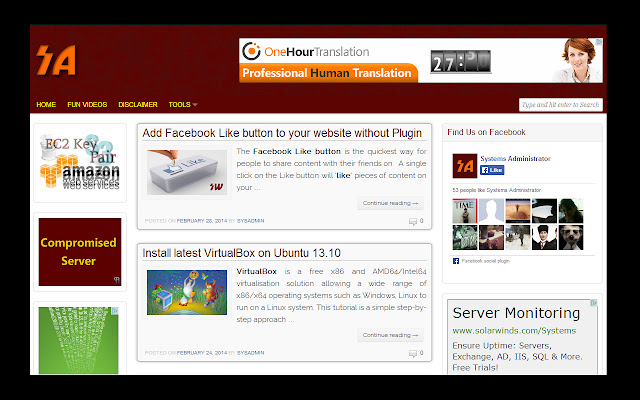Open the EC2 Key Pair amazon thumbnail

coord(80,162)
